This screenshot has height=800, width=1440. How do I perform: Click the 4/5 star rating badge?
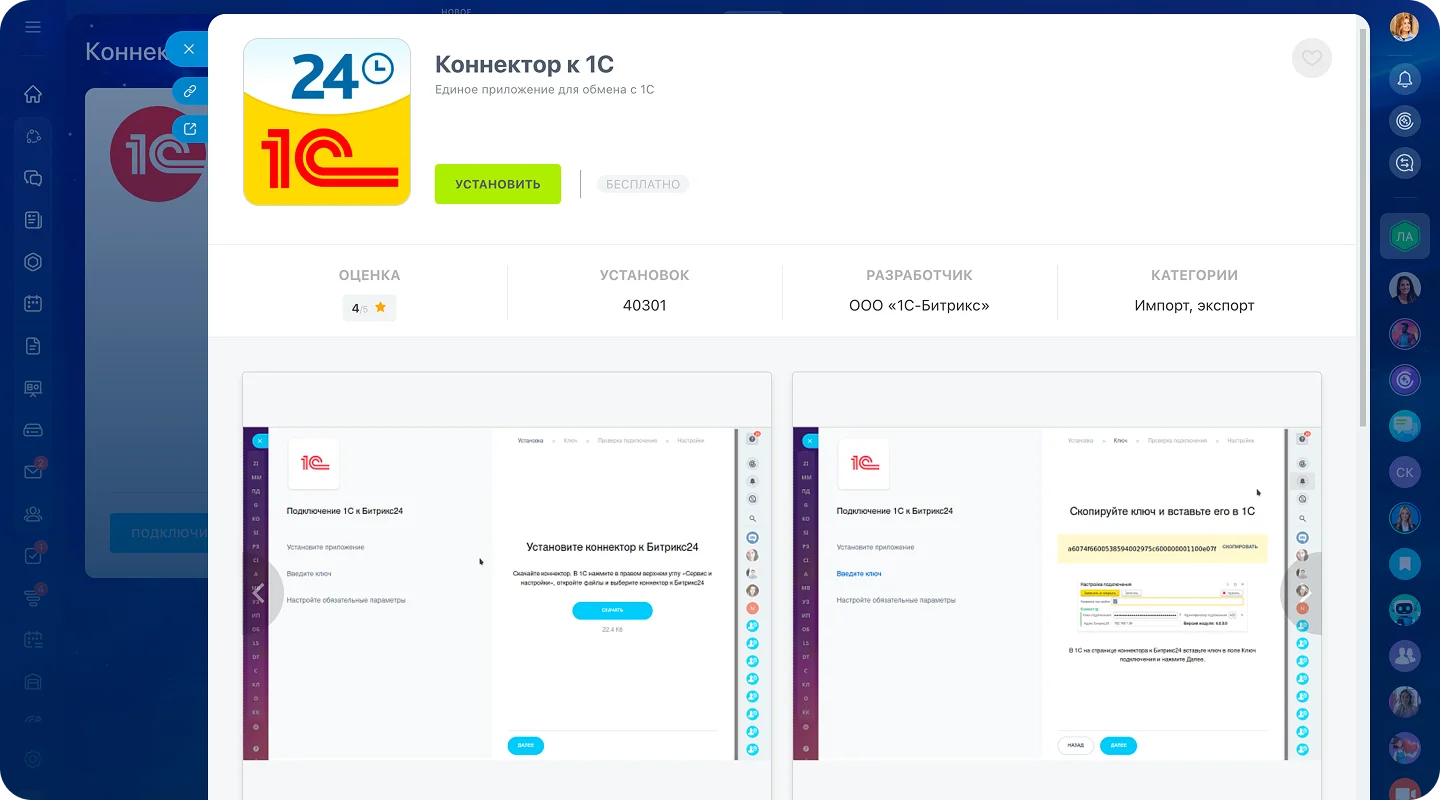coord(369,308)
